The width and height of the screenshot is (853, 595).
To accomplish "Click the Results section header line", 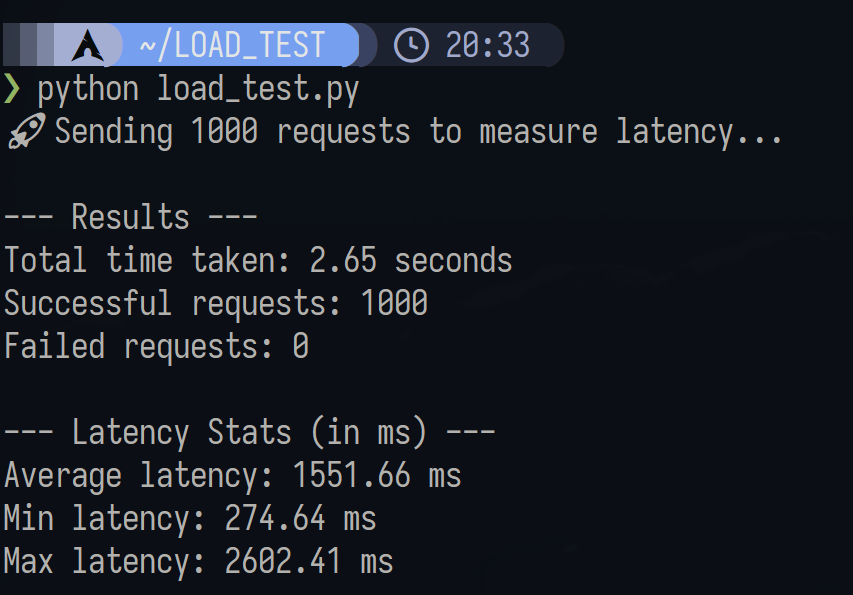I will click(131, 218).
